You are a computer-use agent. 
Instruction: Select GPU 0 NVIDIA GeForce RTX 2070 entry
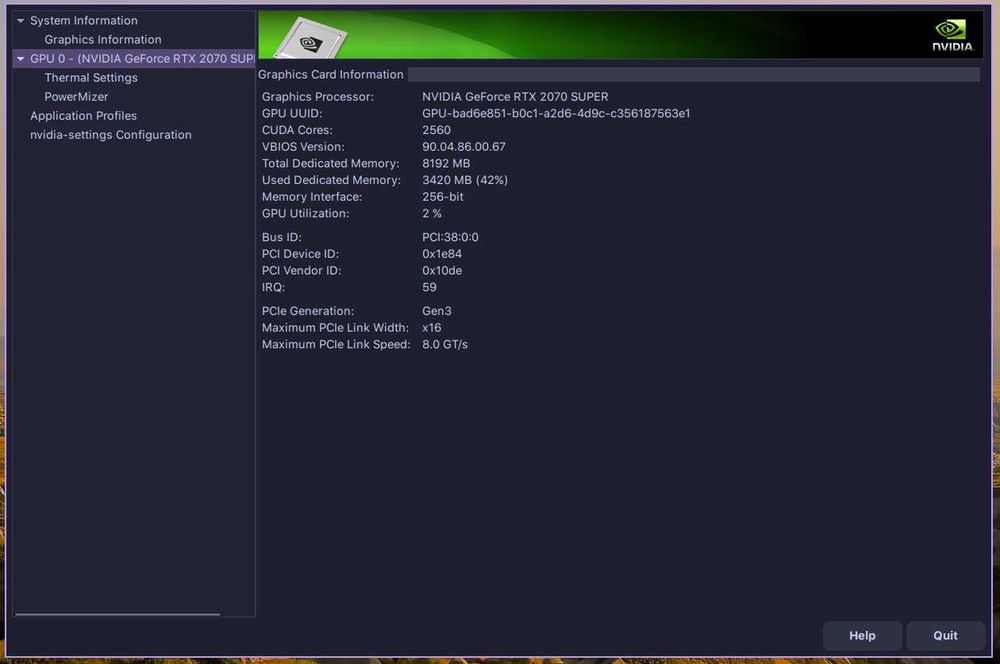click(134, 59)
